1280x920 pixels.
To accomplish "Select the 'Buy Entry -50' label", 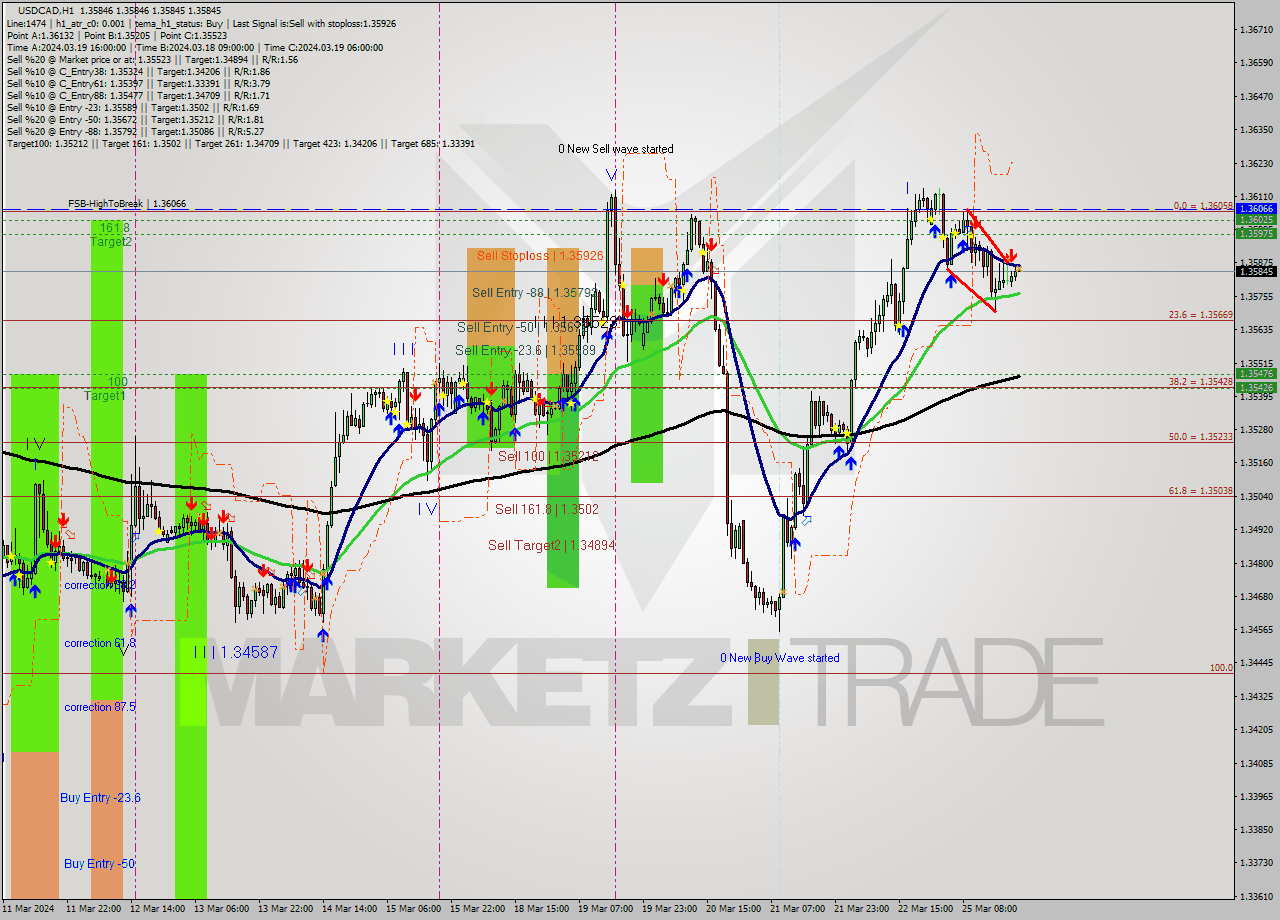I will pos(99,863).
